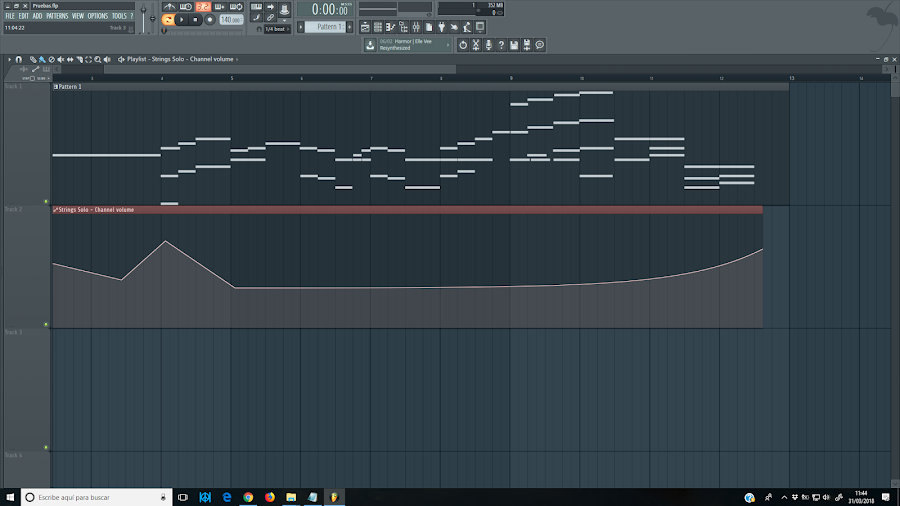Expand the playlist options menu arrow
The image size is (900, 506).
(9, 59)
